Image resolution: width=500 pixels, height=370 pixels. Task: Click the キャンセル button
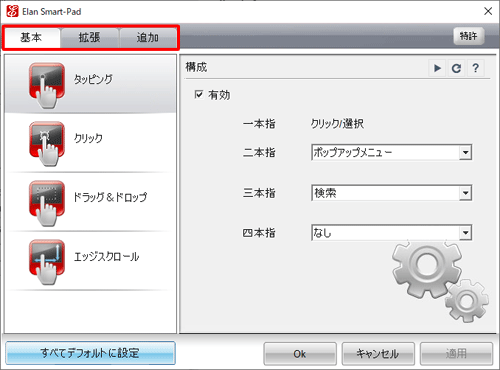(378, 354)
